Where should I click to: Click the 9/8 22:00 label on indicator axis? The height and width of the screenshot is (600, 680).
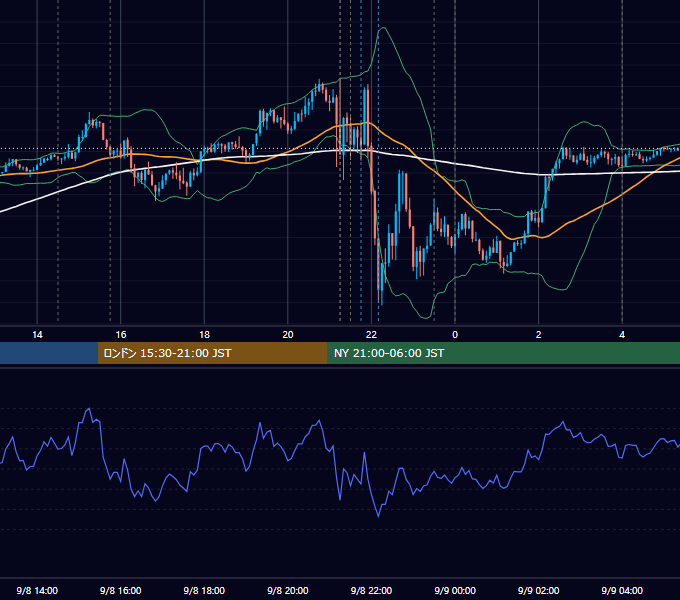[x=371, y=590]
